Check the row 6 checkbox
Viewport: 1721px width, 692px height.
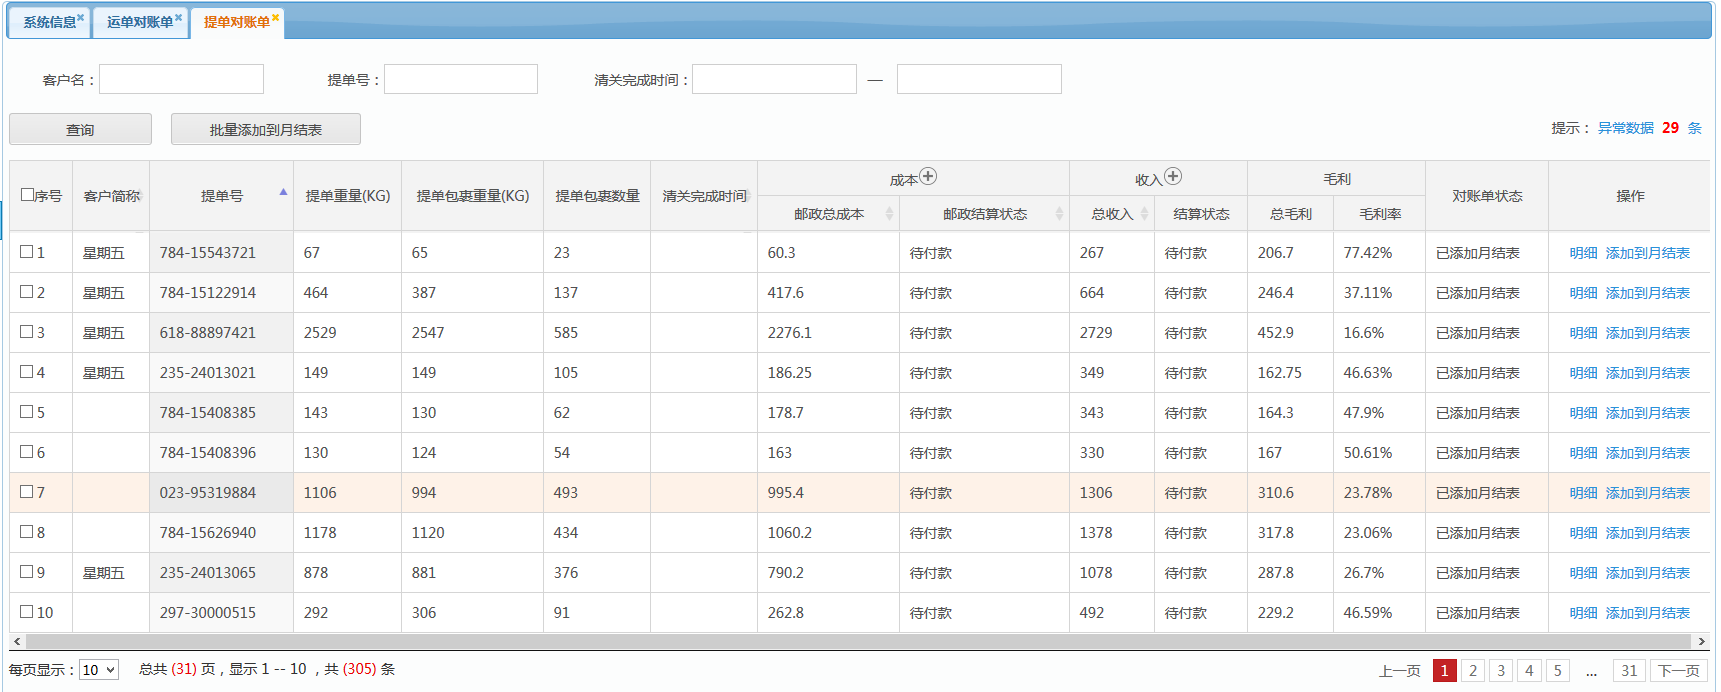tap(27, 452)
